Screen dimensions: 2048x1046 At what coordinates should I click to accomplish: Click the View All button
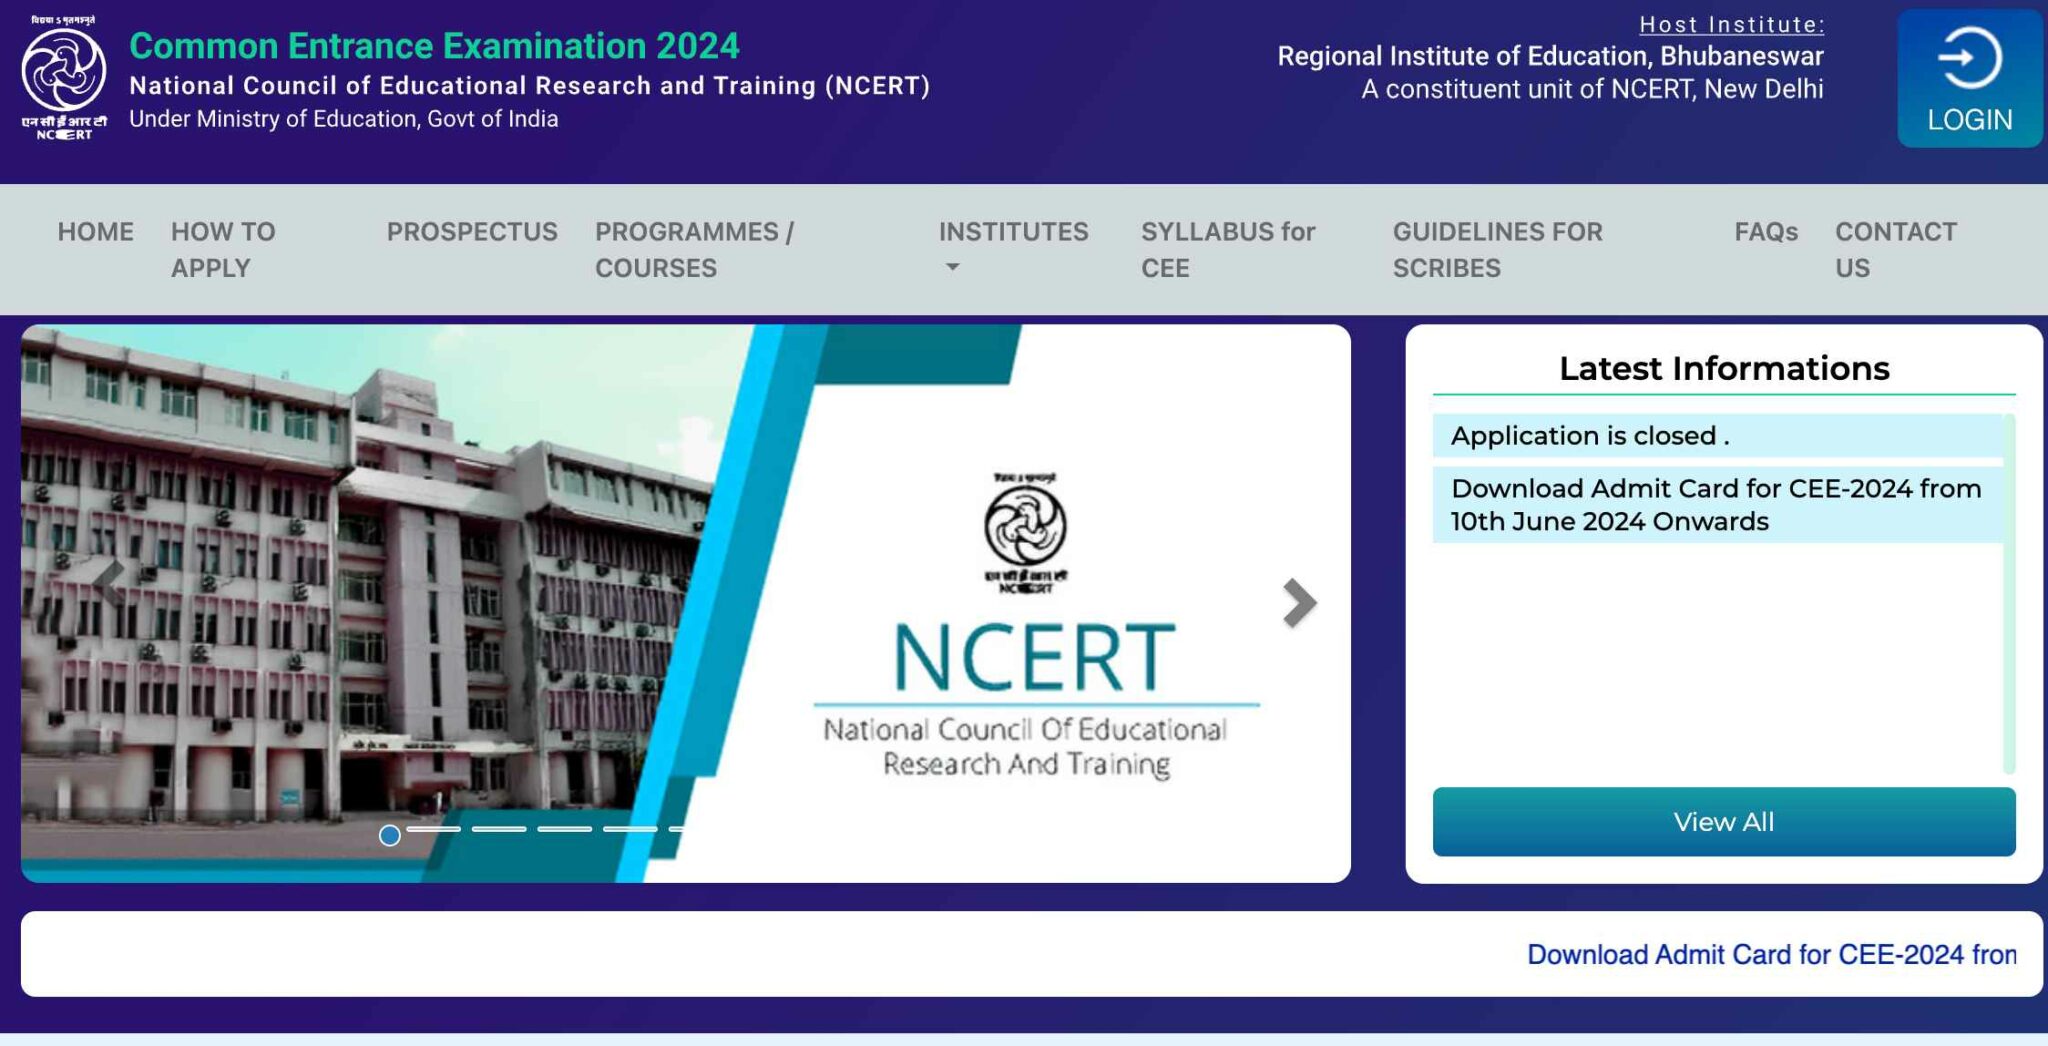pyautogui.click(x=1724, y=822)
